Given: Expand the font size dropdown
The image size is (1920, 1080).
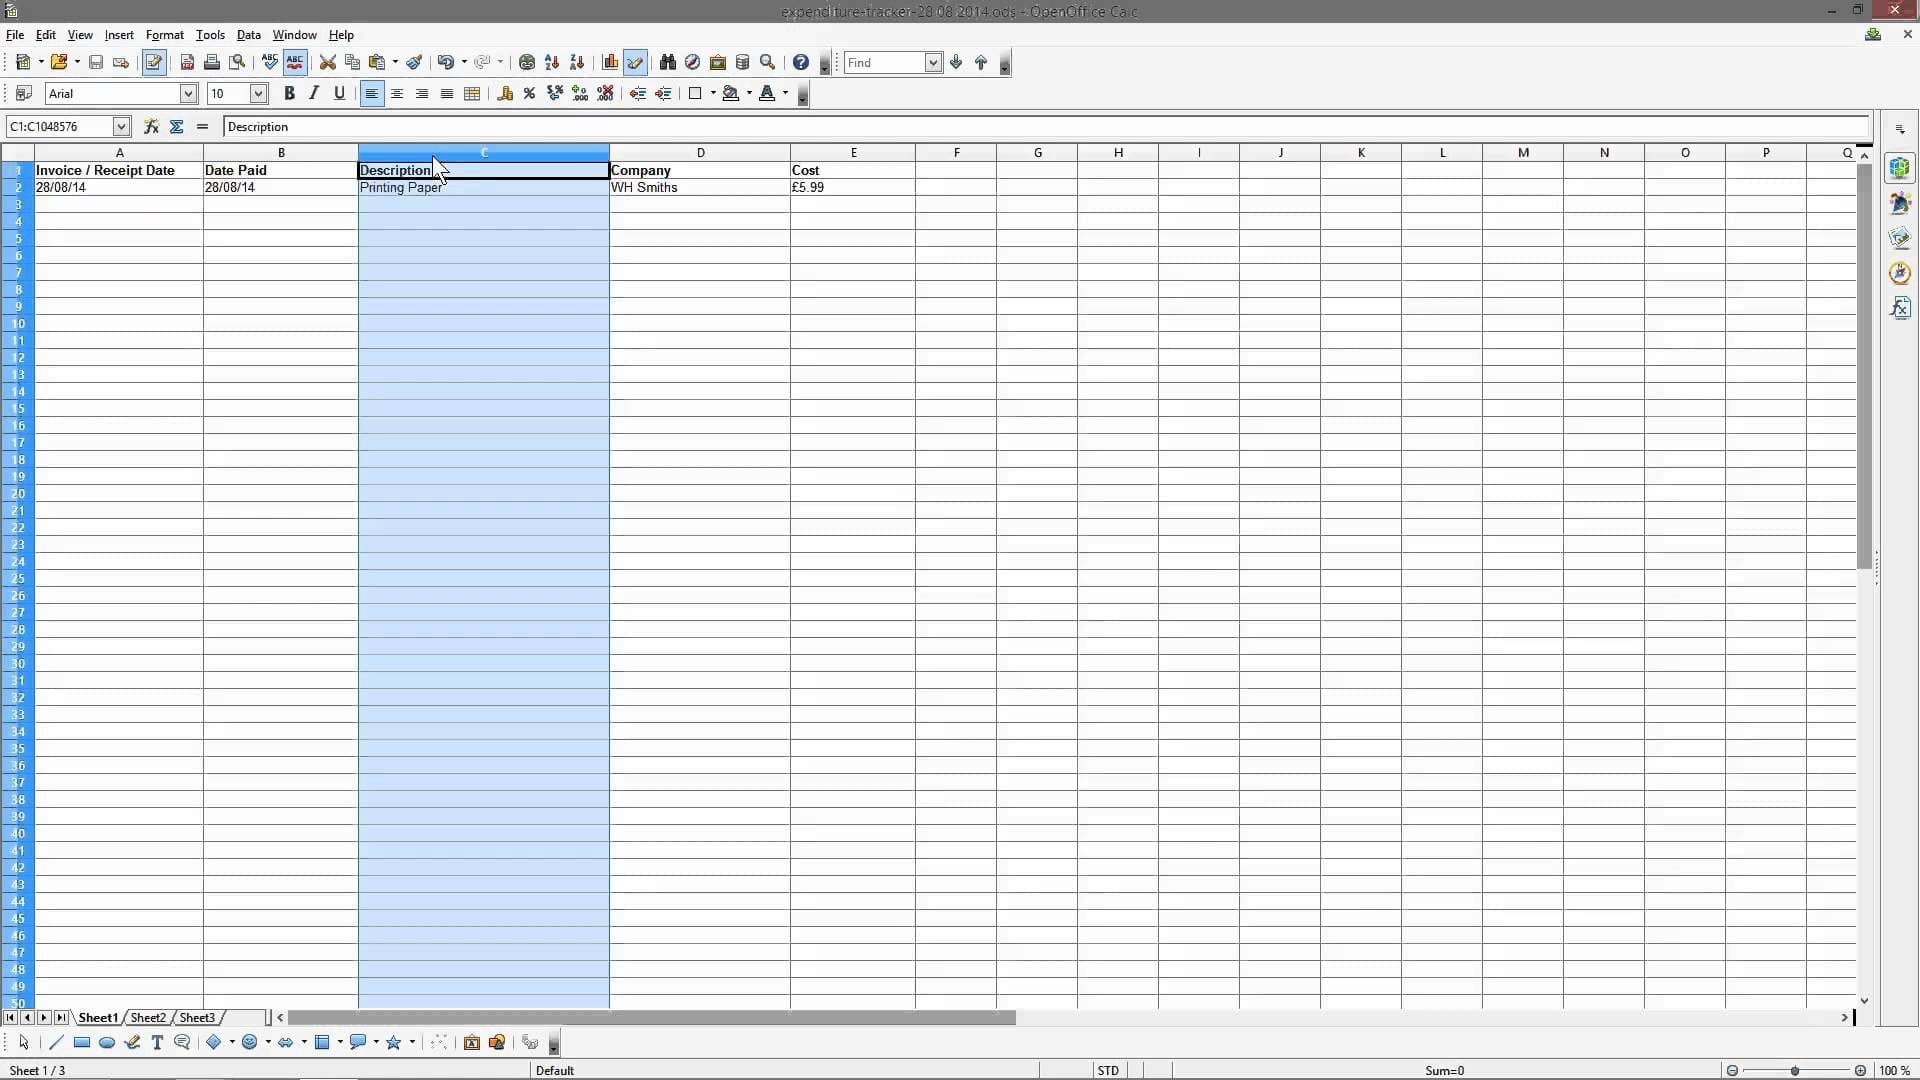Looking at the screenshot, I should tap(258, 94).
